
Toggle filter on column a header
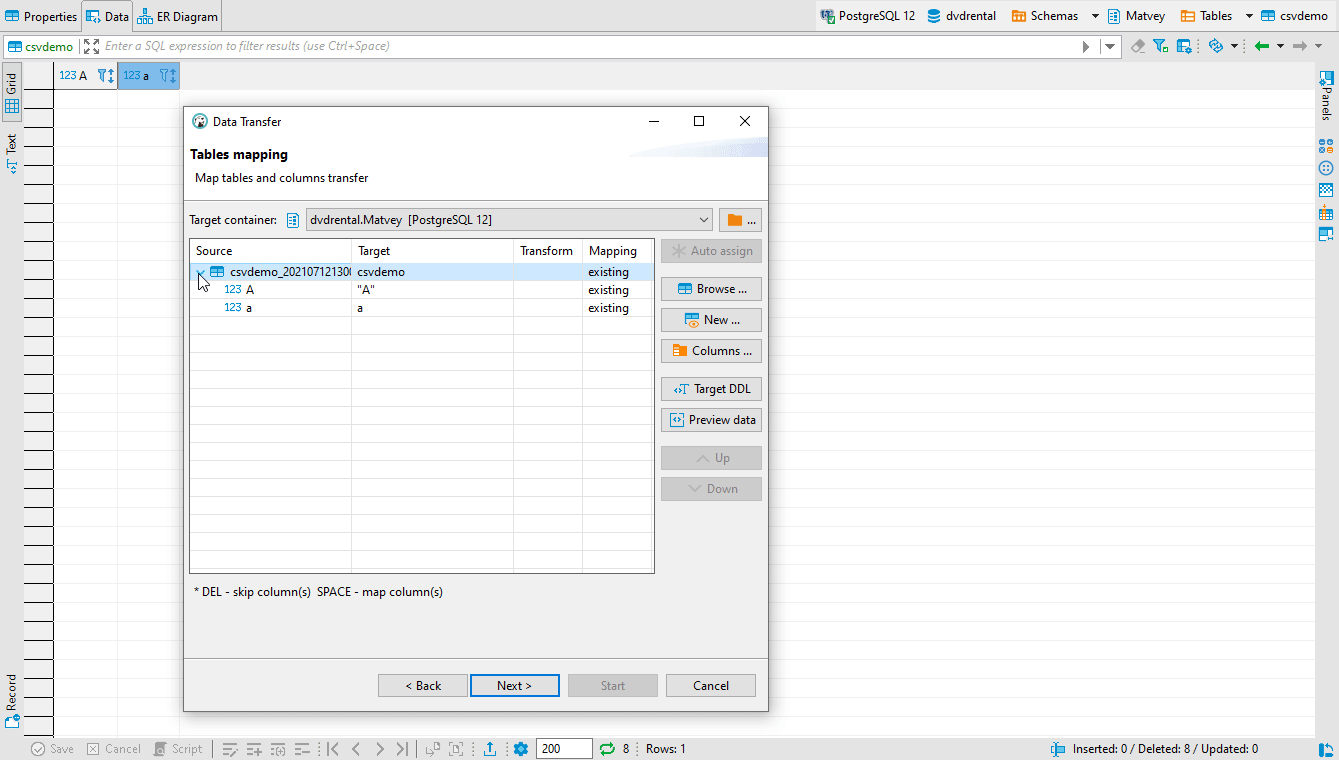pyautogui.click(x=165, y=75)
